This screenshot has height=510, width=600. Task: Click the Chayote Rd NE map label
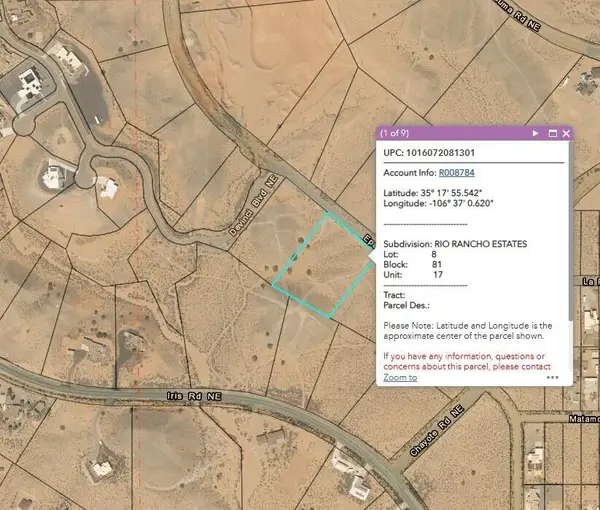tap(437, 431)
